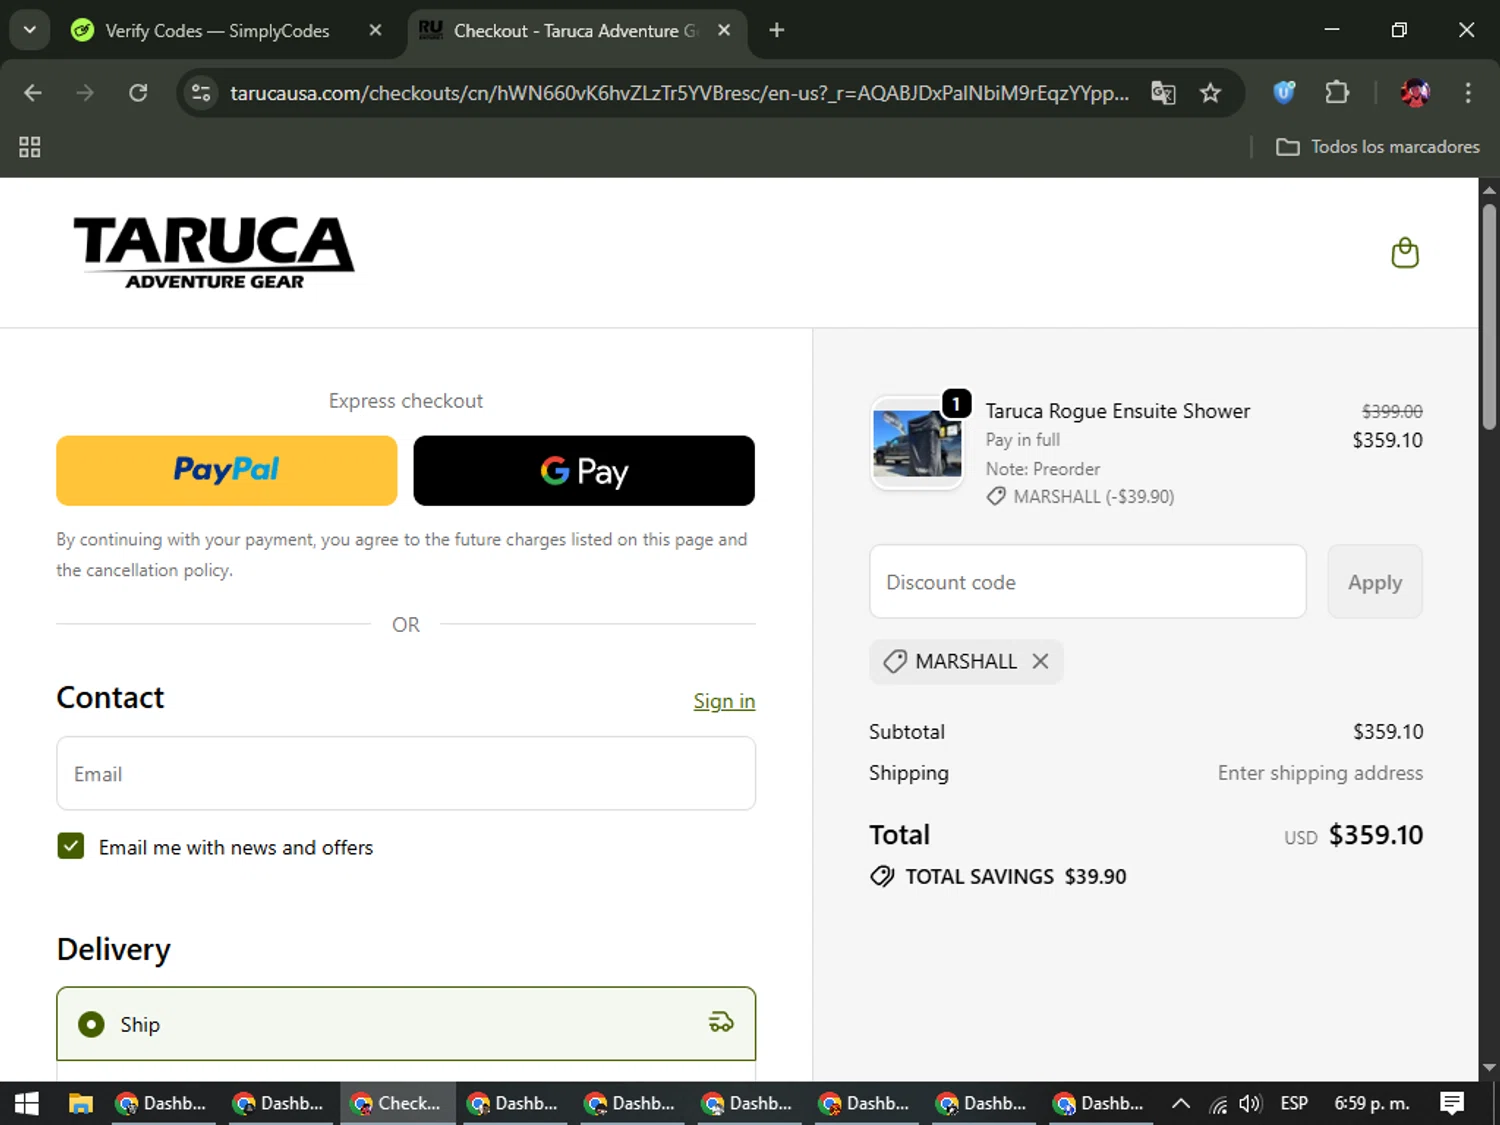Click the page vertical scrollbar thumb

click(1489, 317)
